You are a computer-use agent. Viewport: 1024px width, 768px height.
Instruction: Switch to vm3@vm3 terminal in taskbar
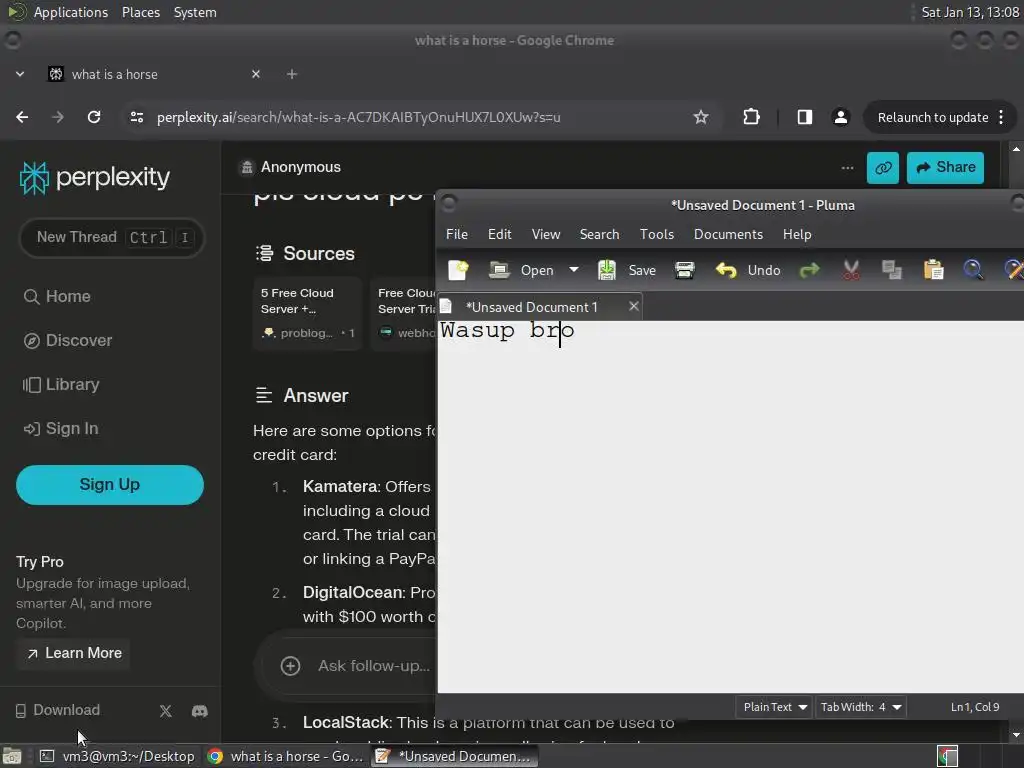point(117,756)
